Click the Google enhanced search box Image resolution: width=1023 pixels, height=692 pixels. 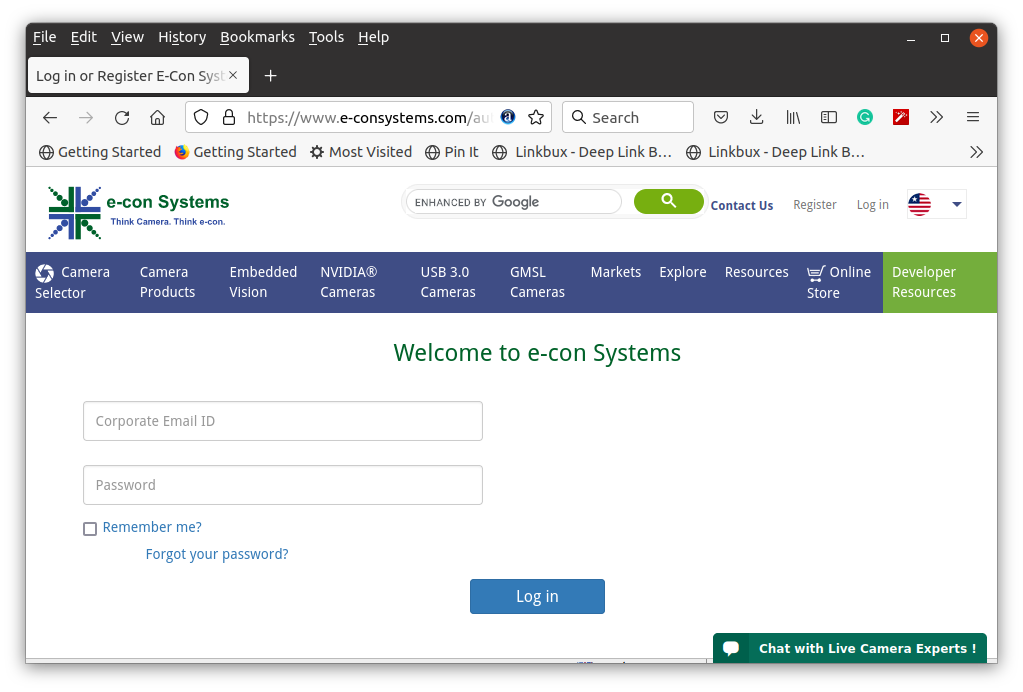coord(513,202)
